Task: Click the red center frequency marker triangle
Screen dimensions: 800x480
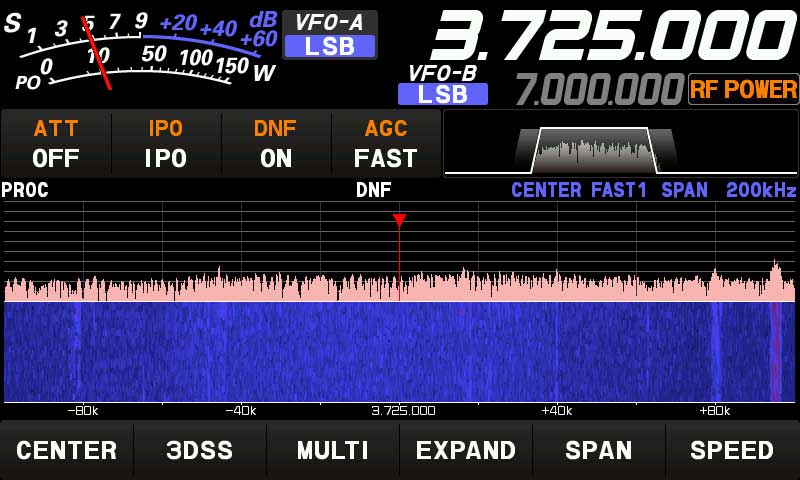Action: [399, 220]
